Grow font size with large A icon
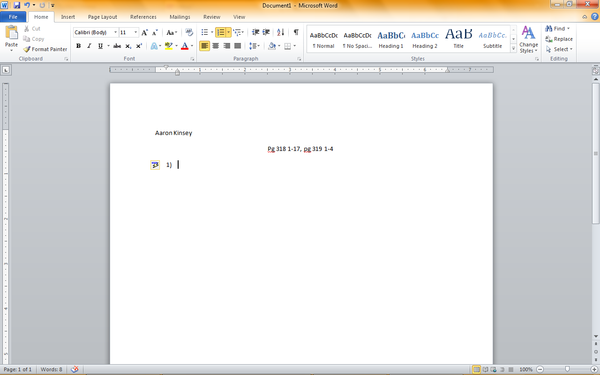600x375 pixels. (144, 33)
